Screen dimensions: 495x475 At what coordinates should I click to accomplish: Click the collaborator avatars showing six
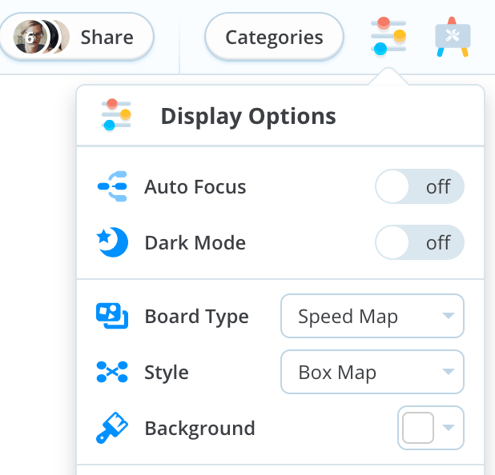[x=40, y=37]
